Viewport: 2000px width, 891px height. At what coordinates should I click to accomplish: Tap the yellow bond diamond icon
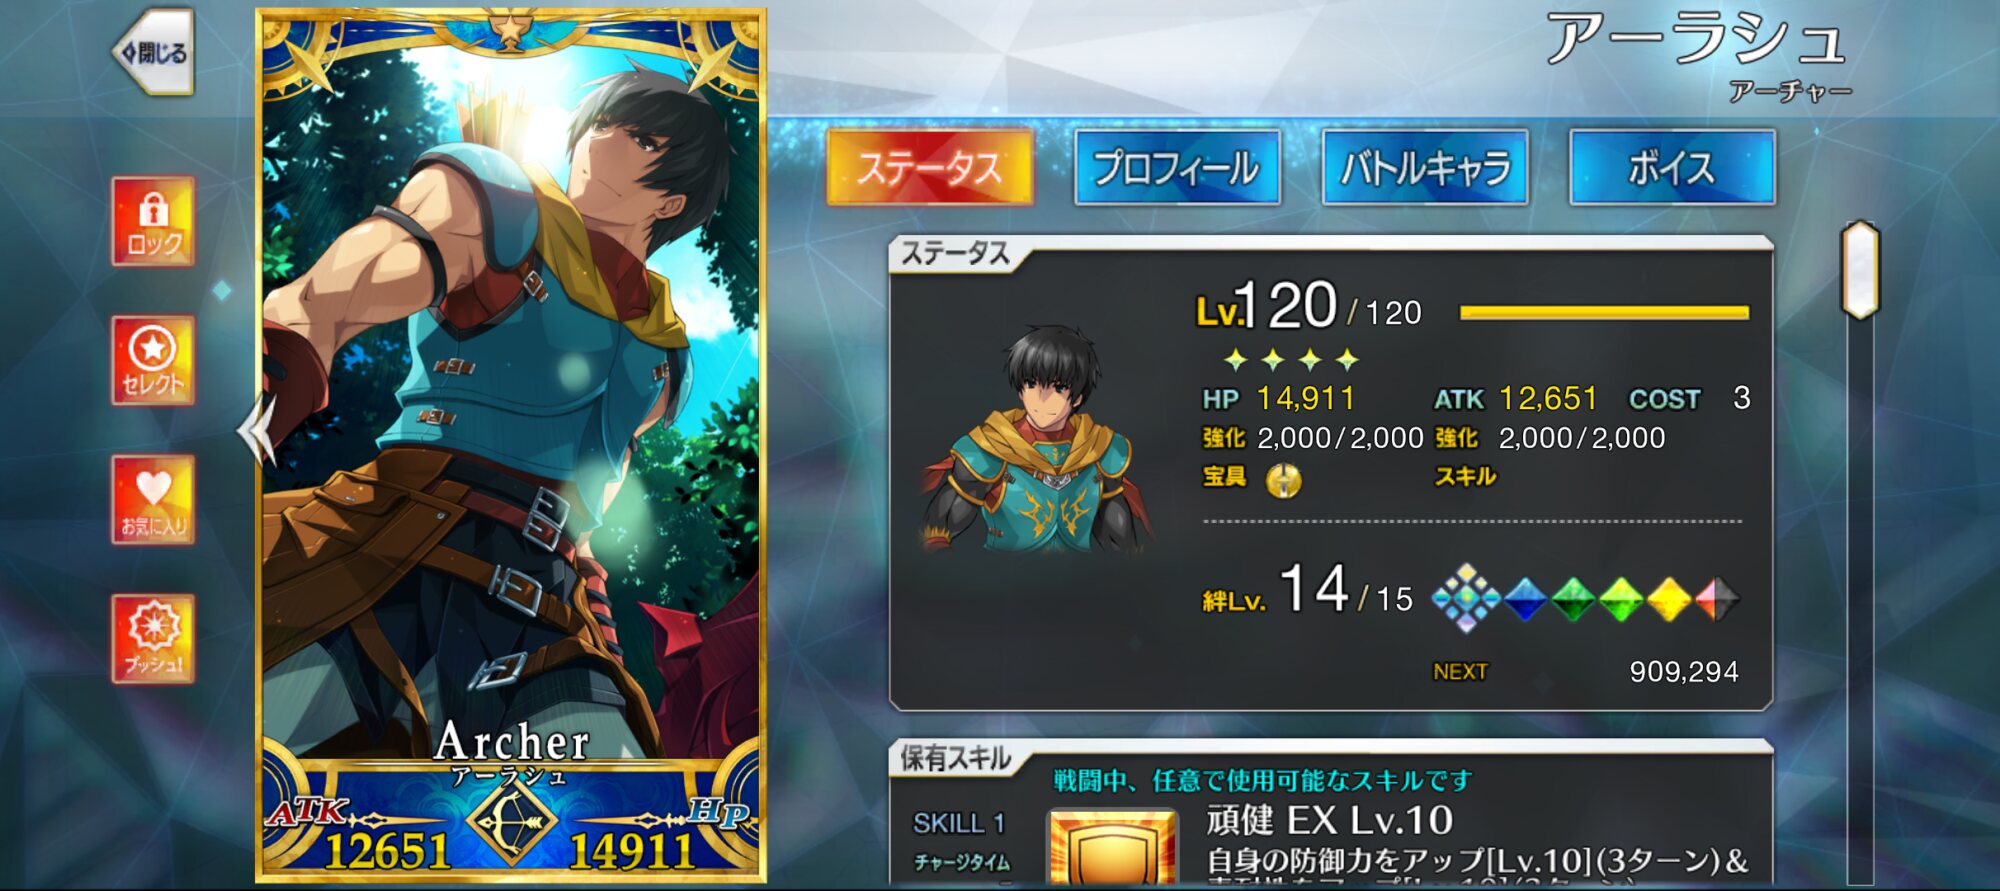click(1669, 599)
